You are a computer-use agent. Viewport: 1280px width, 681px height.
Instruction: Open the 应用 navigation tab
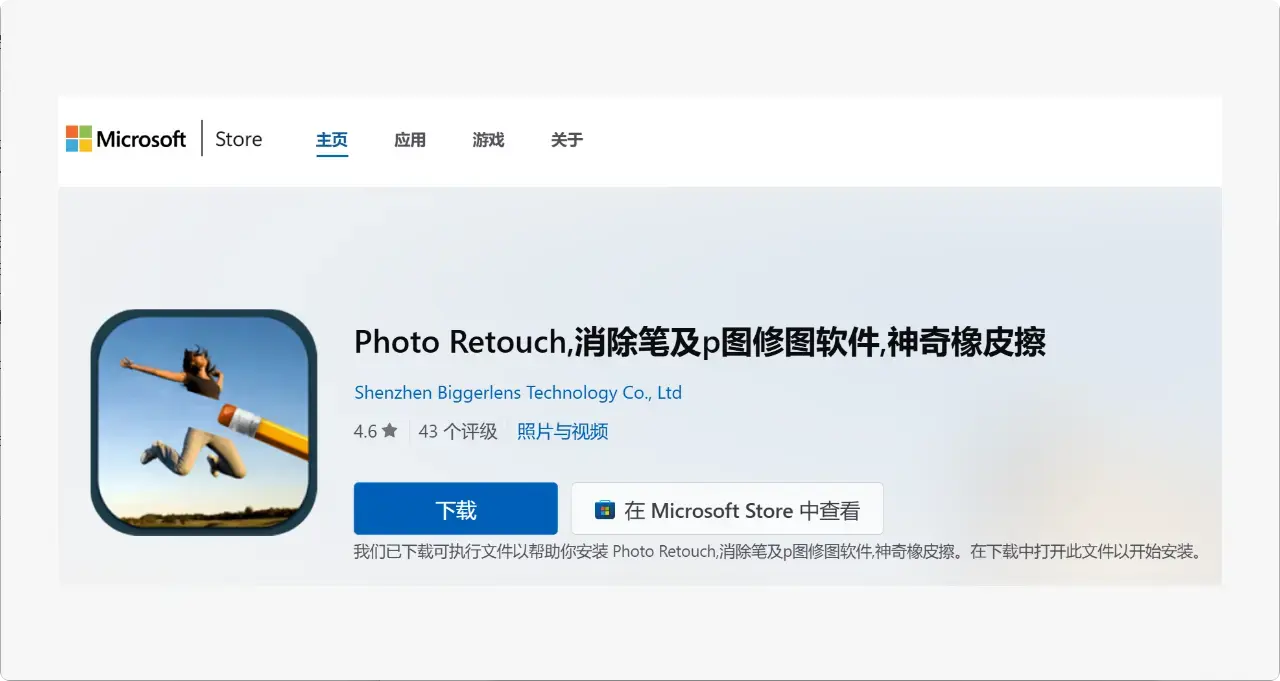tap(410, 140)
